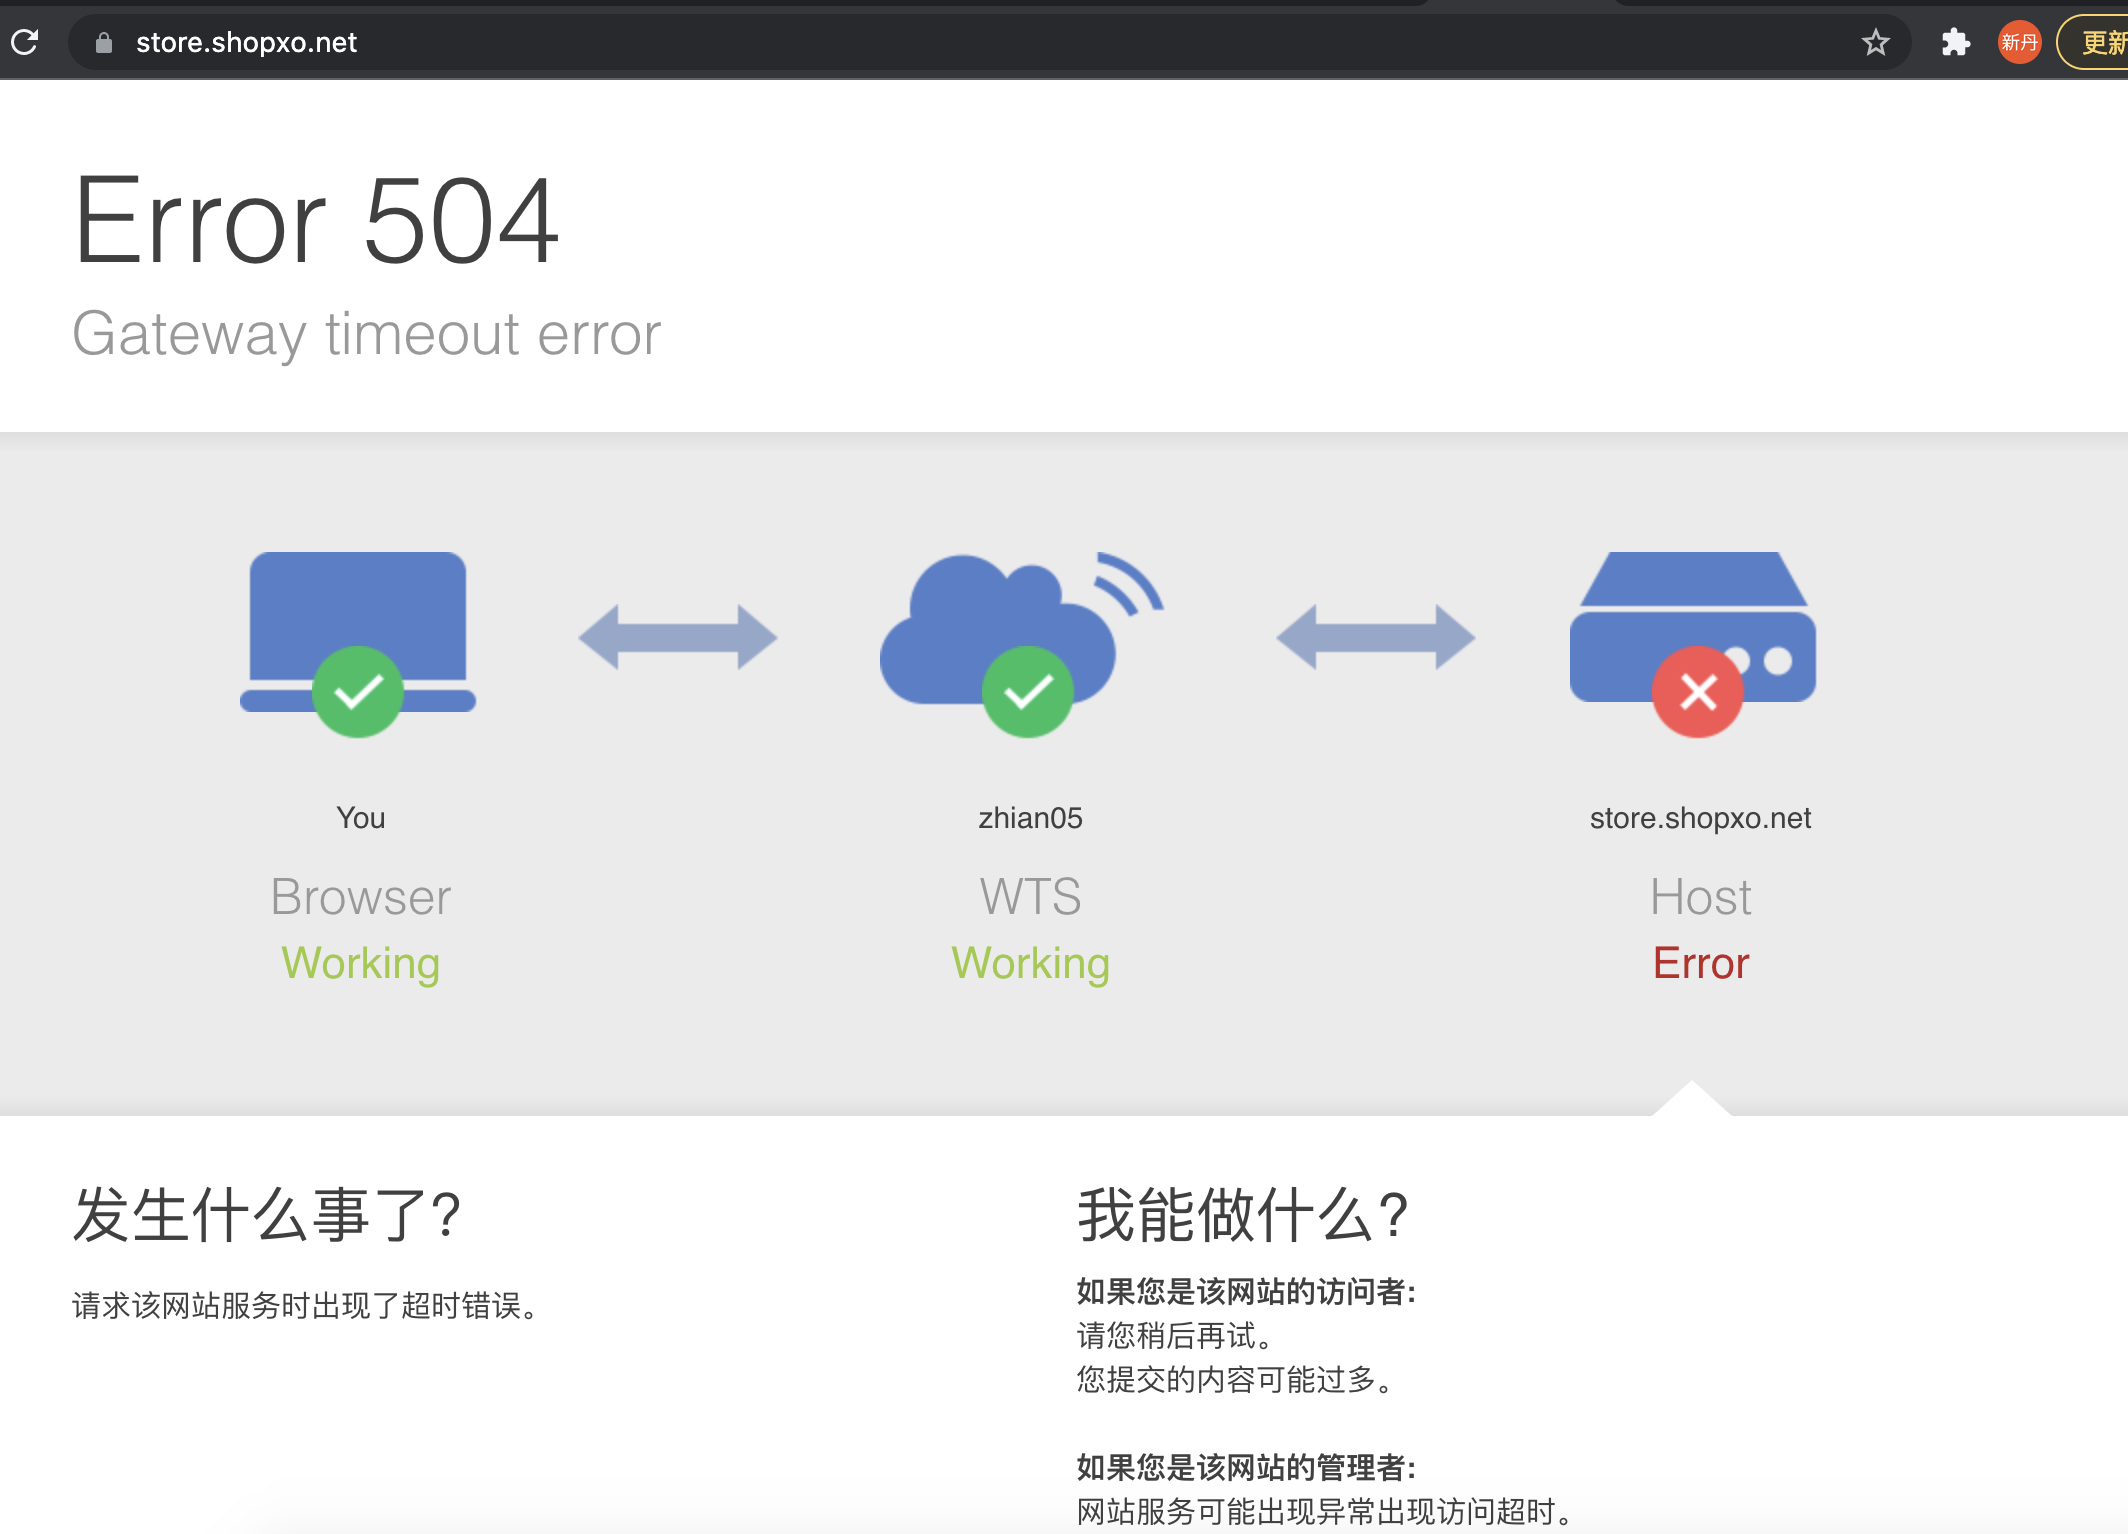This screenshot has width=2128, height=1534.
Task: Click the arrow between browser and cloud
Action: (678, 637)
